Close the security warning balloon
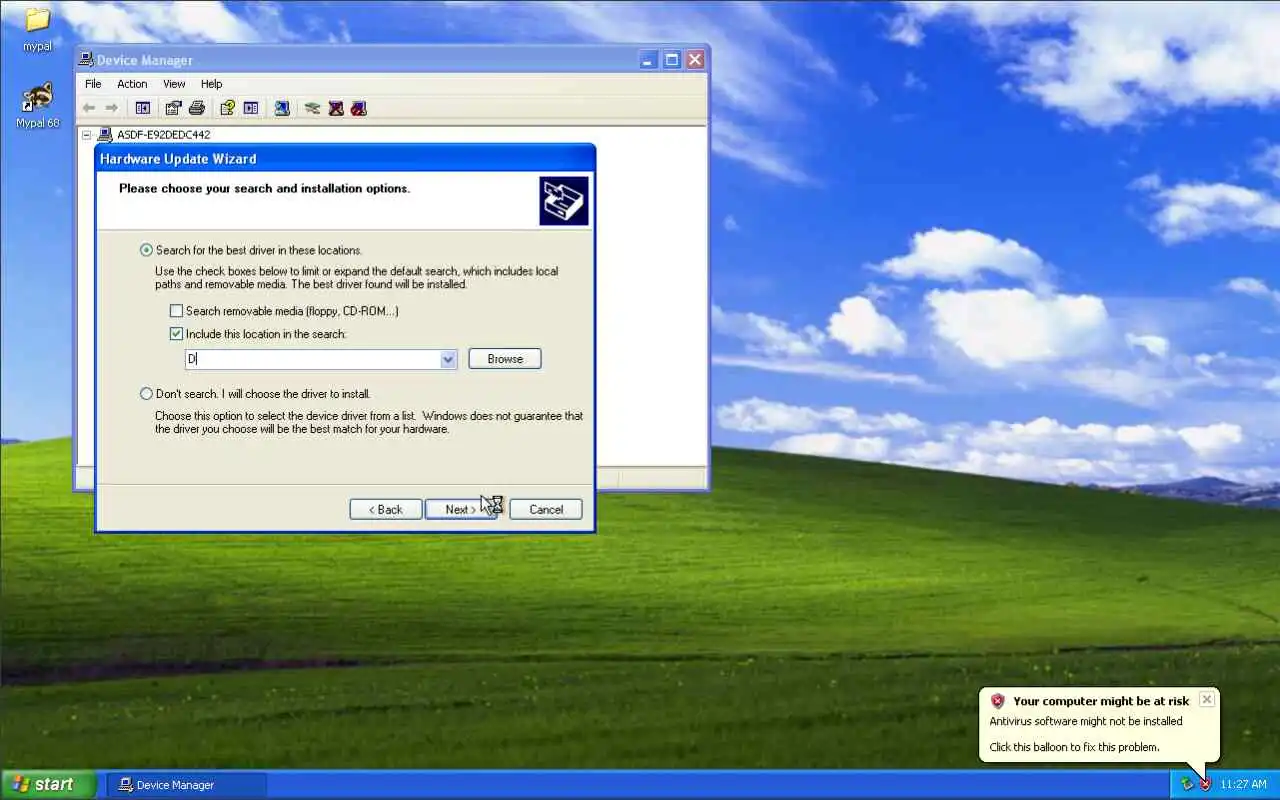The height and width of the screenshot is (800, 1280). coord(1207,699)
